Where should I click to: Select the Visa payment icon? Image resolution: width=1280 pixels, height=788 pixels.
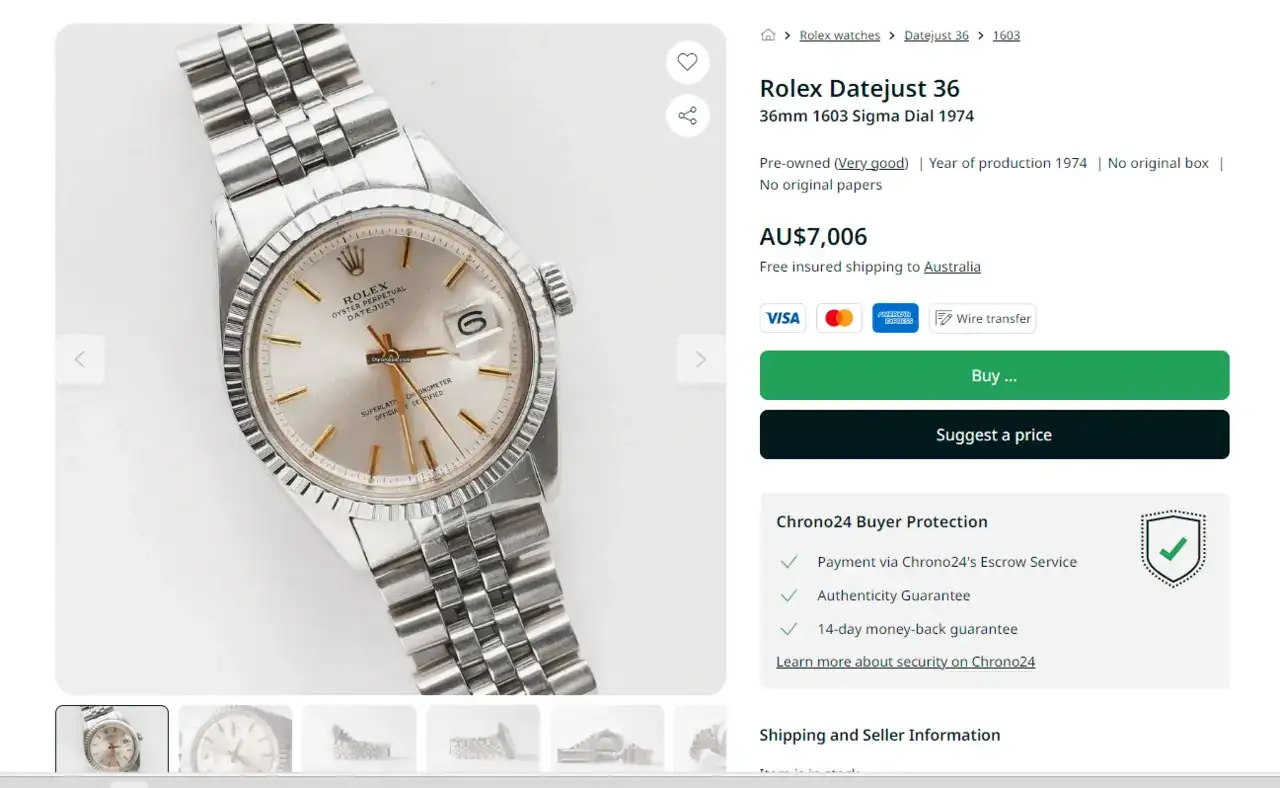point(782,318)
